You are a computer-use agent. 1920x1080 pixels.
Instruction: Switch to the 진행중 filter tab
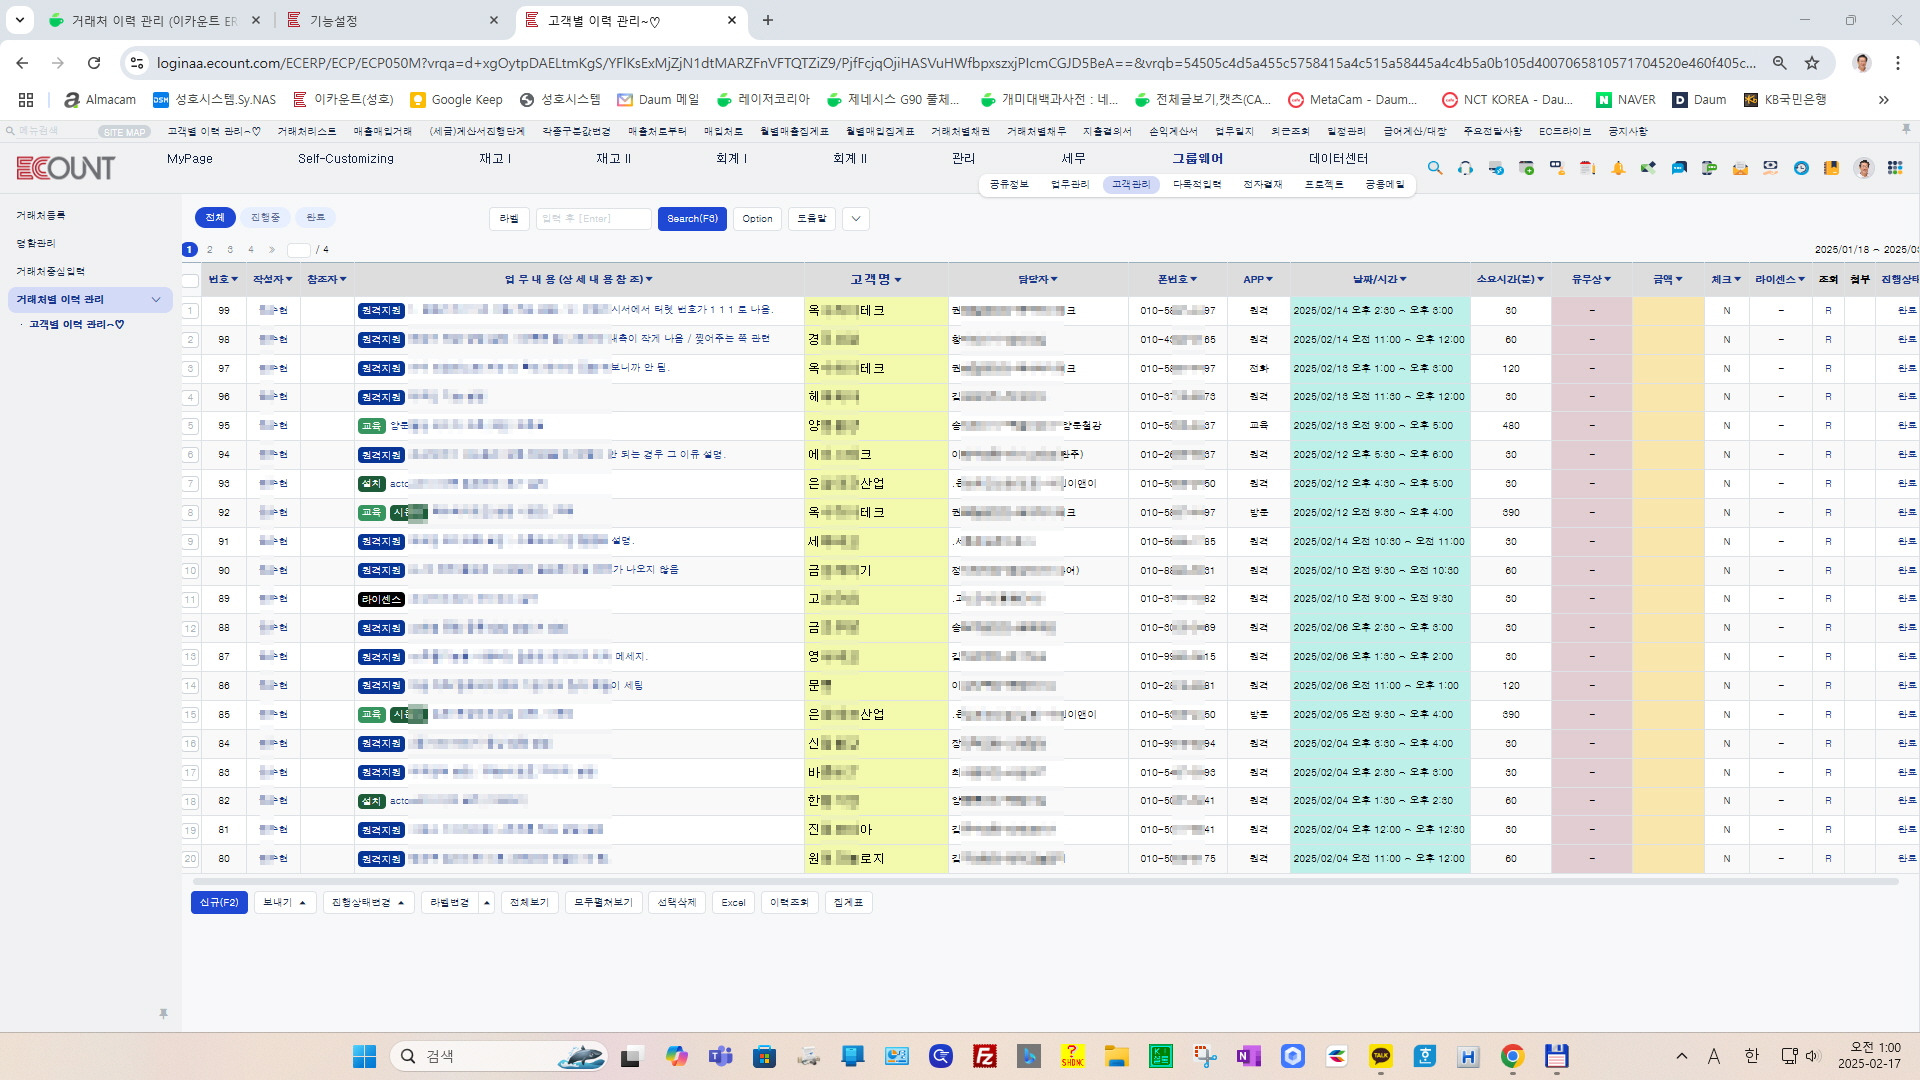265,217
